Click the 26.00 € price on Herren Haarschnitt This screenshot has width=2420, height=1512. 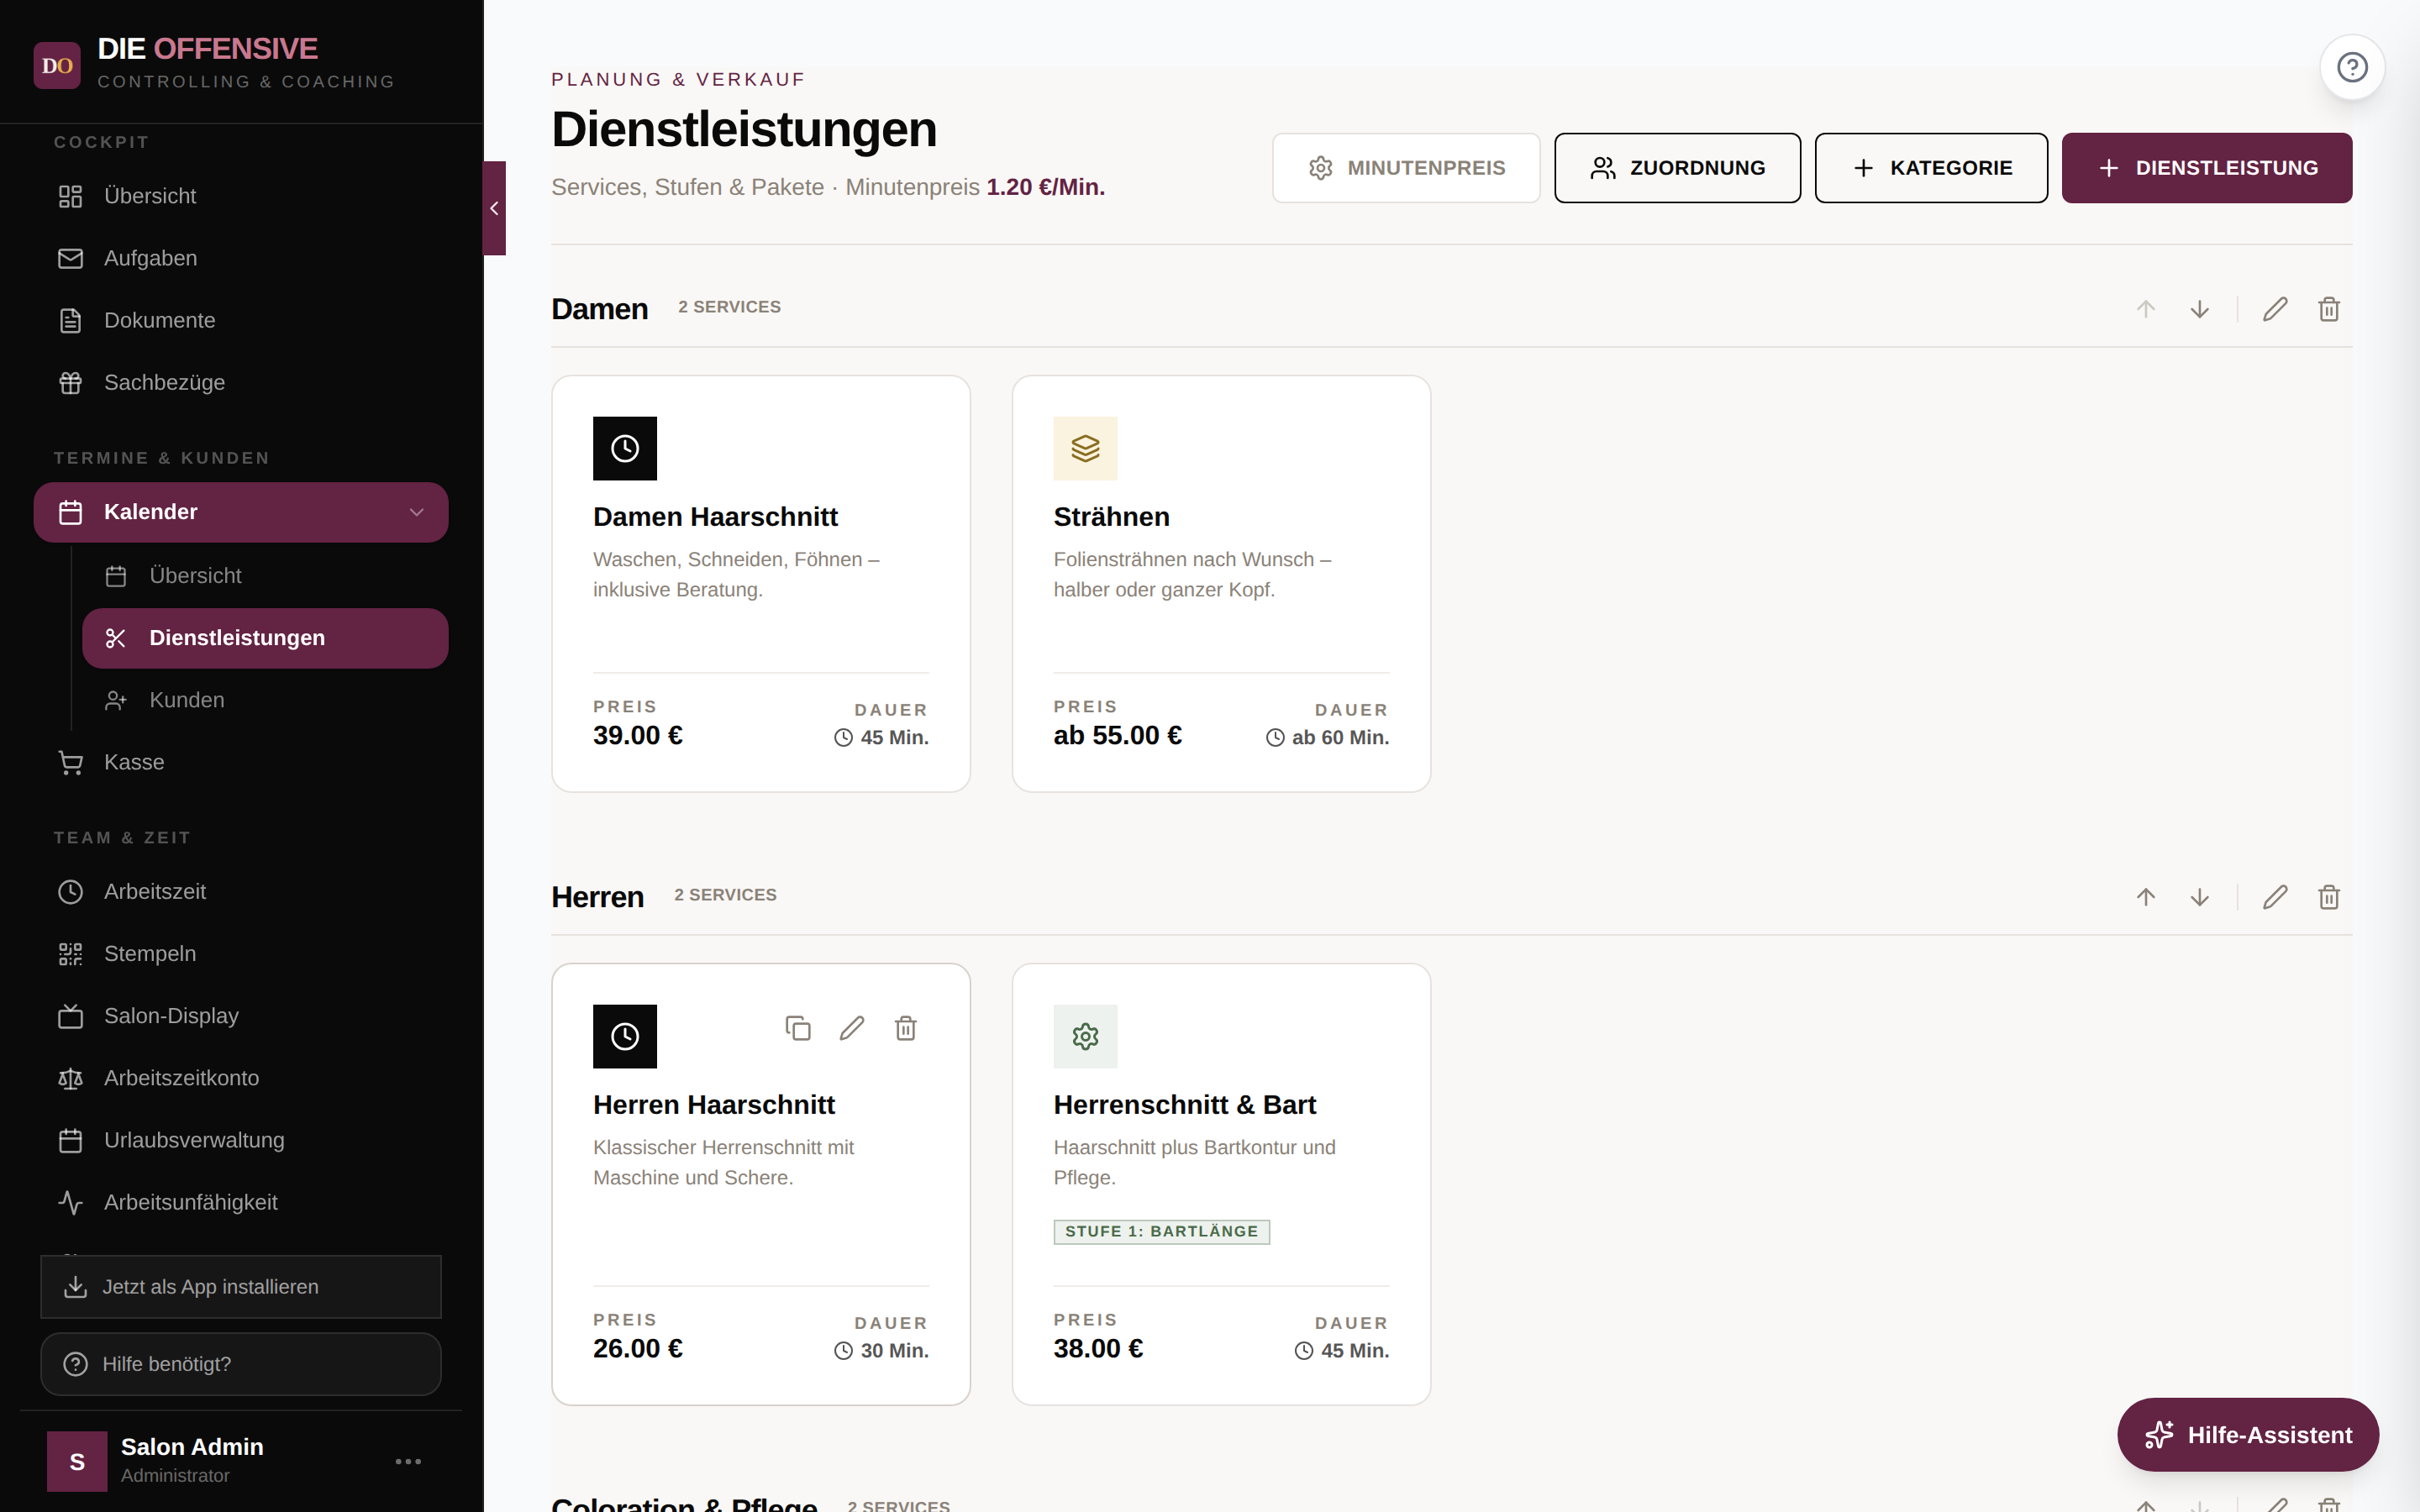[638, 1348]
